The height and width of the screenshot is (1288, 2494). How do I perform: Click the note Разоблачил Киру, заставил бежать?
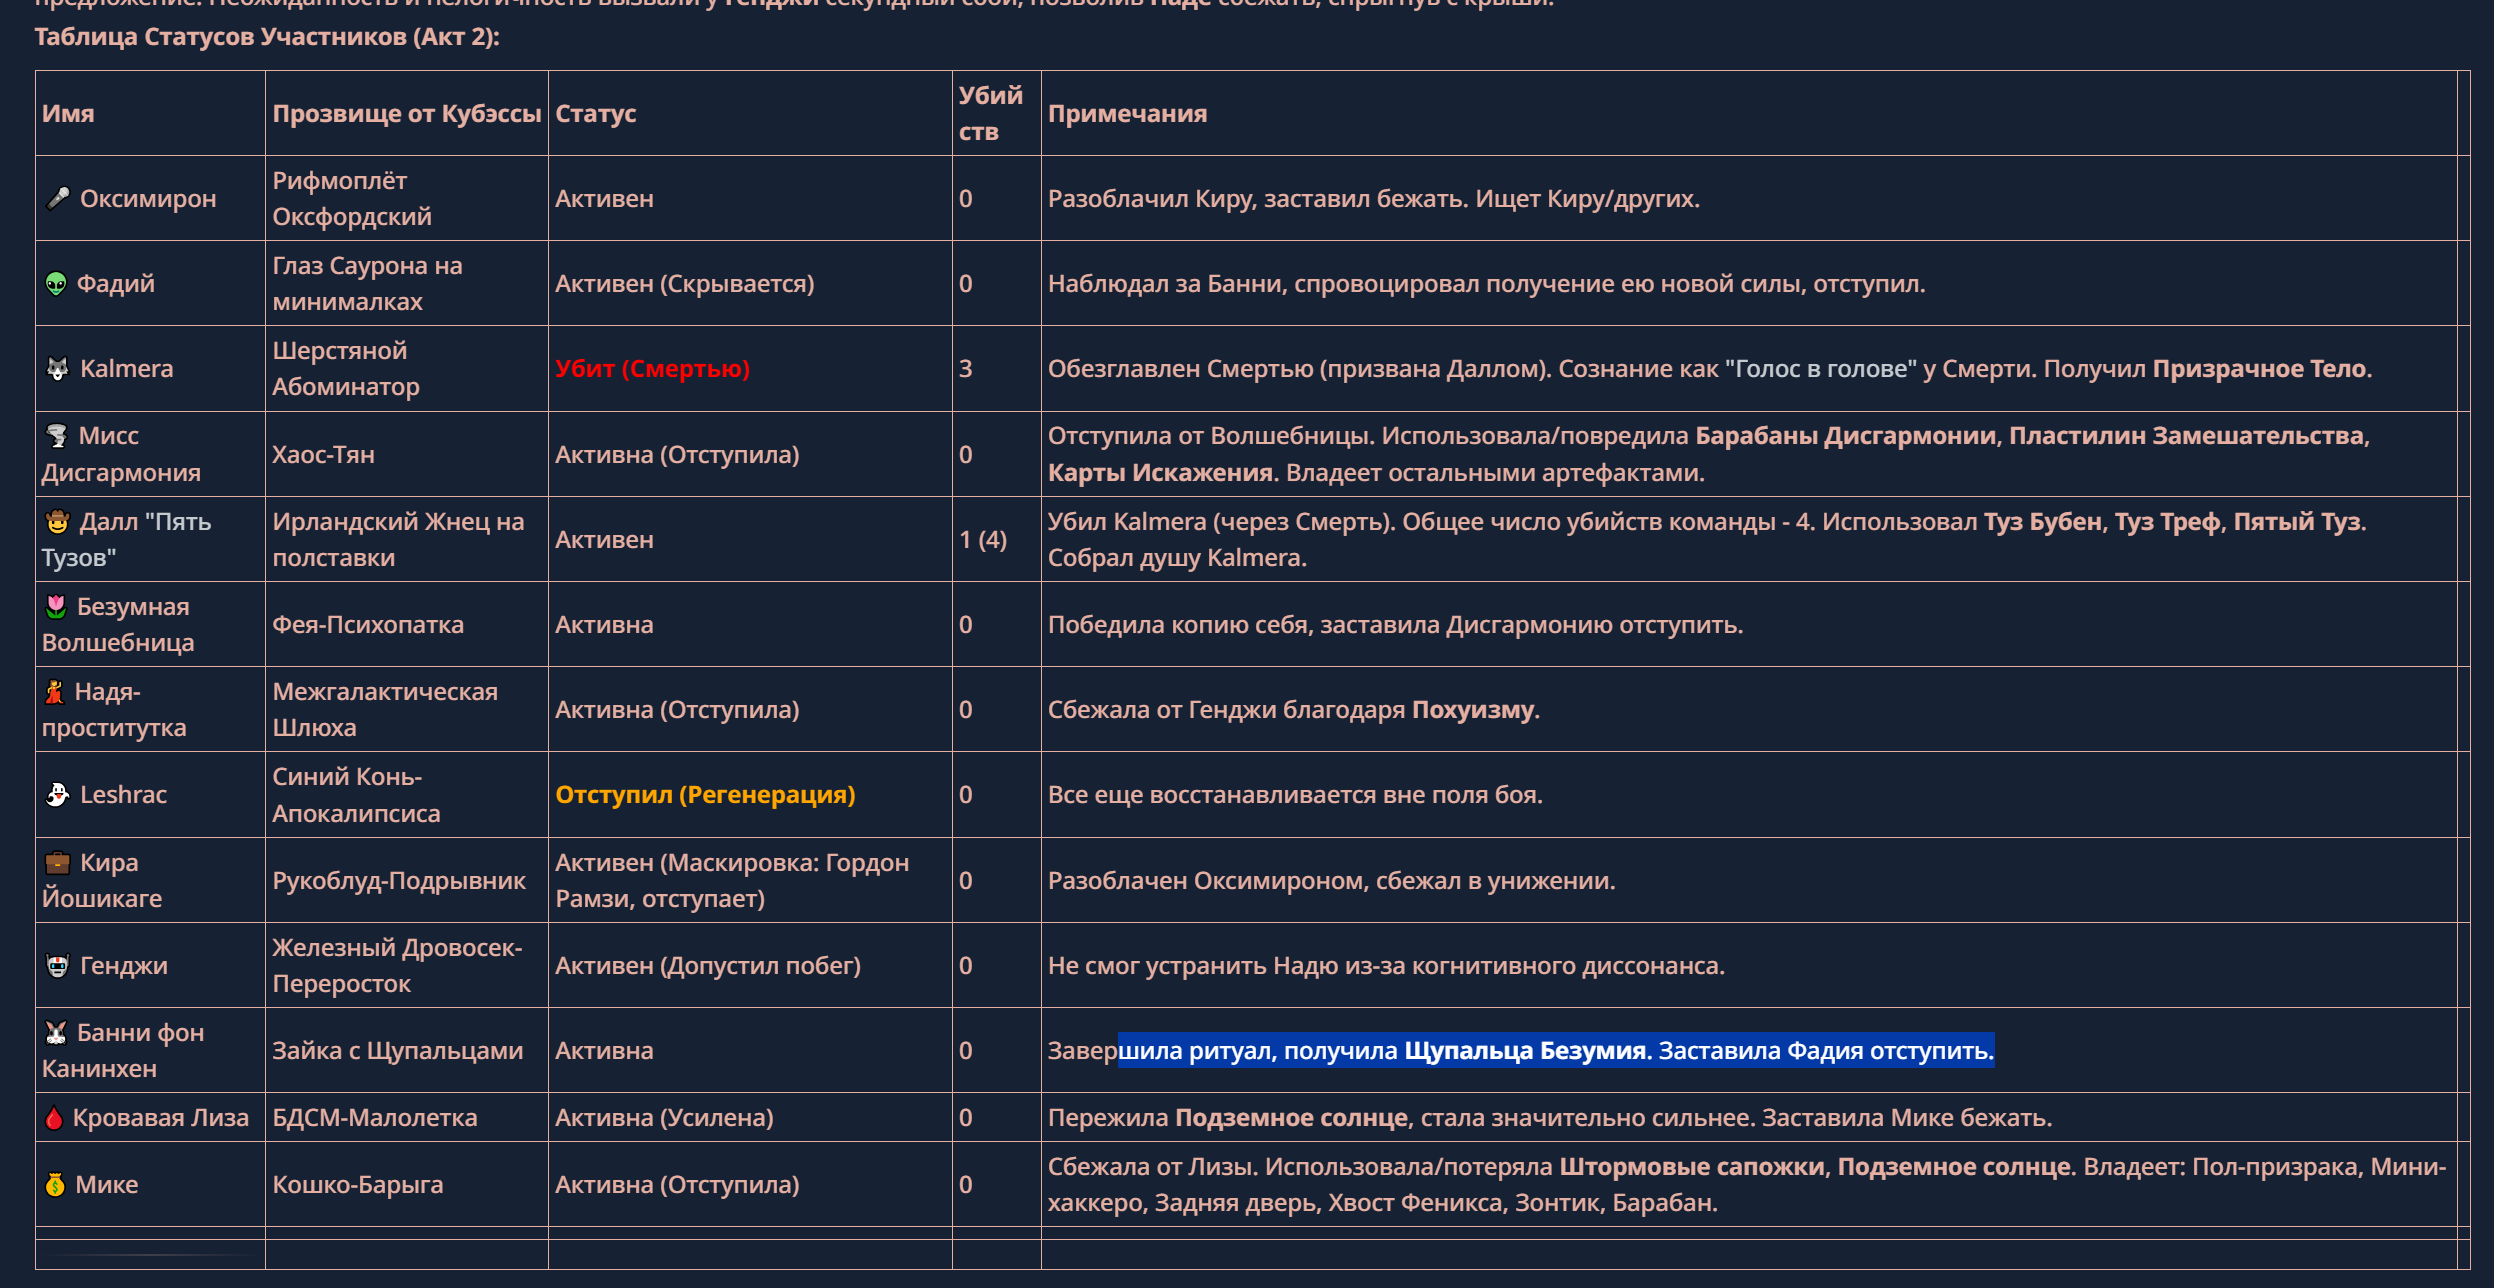click(x=1258, y=198)
